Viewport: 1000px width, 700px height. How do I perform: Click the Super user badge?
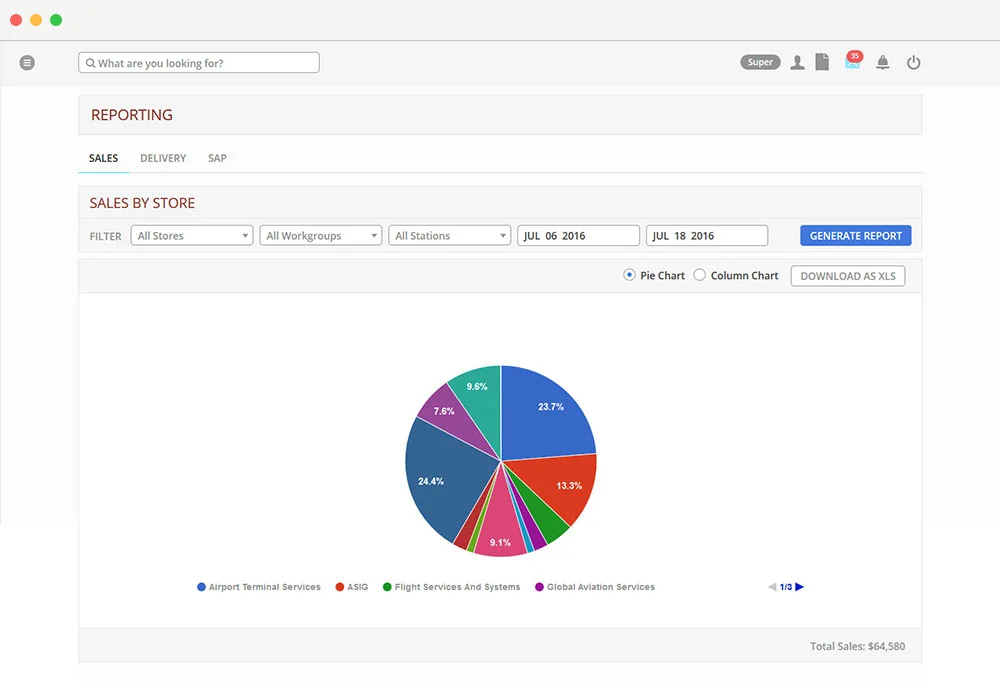760,61
